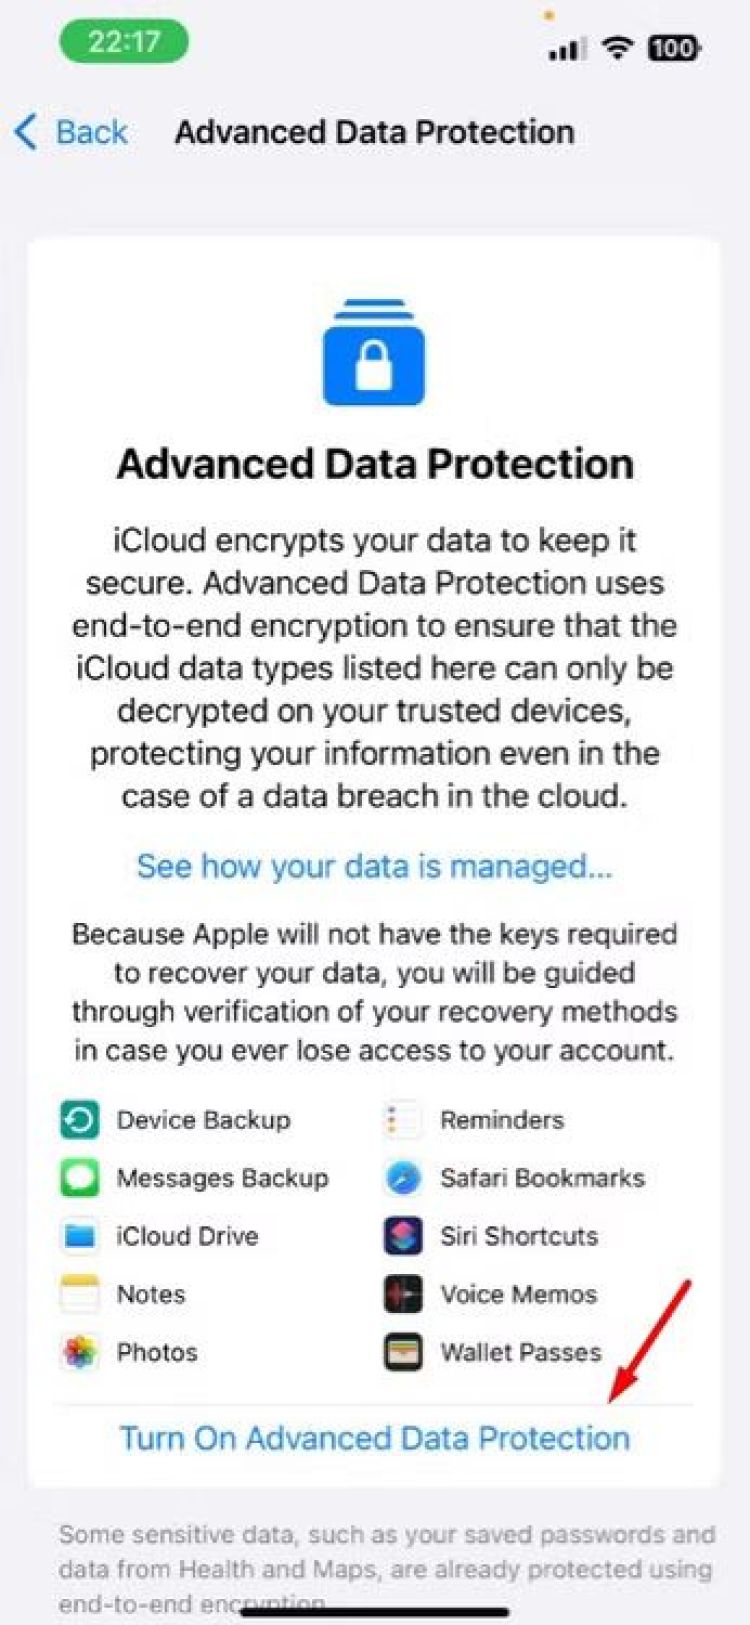Tap the yellow Notes icon
Screen dimensions: 750x1625
point(80,1294)
